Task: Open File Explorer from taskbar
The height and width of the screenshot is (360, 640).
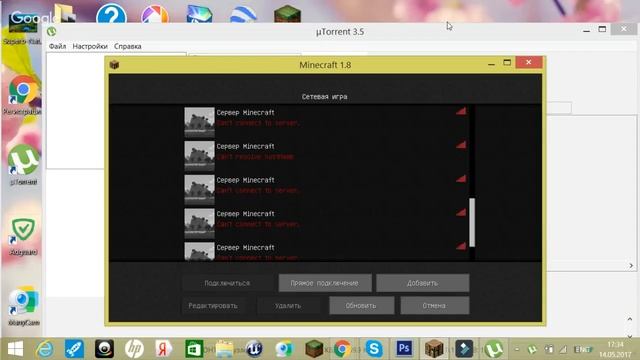Action: point(224,349)
